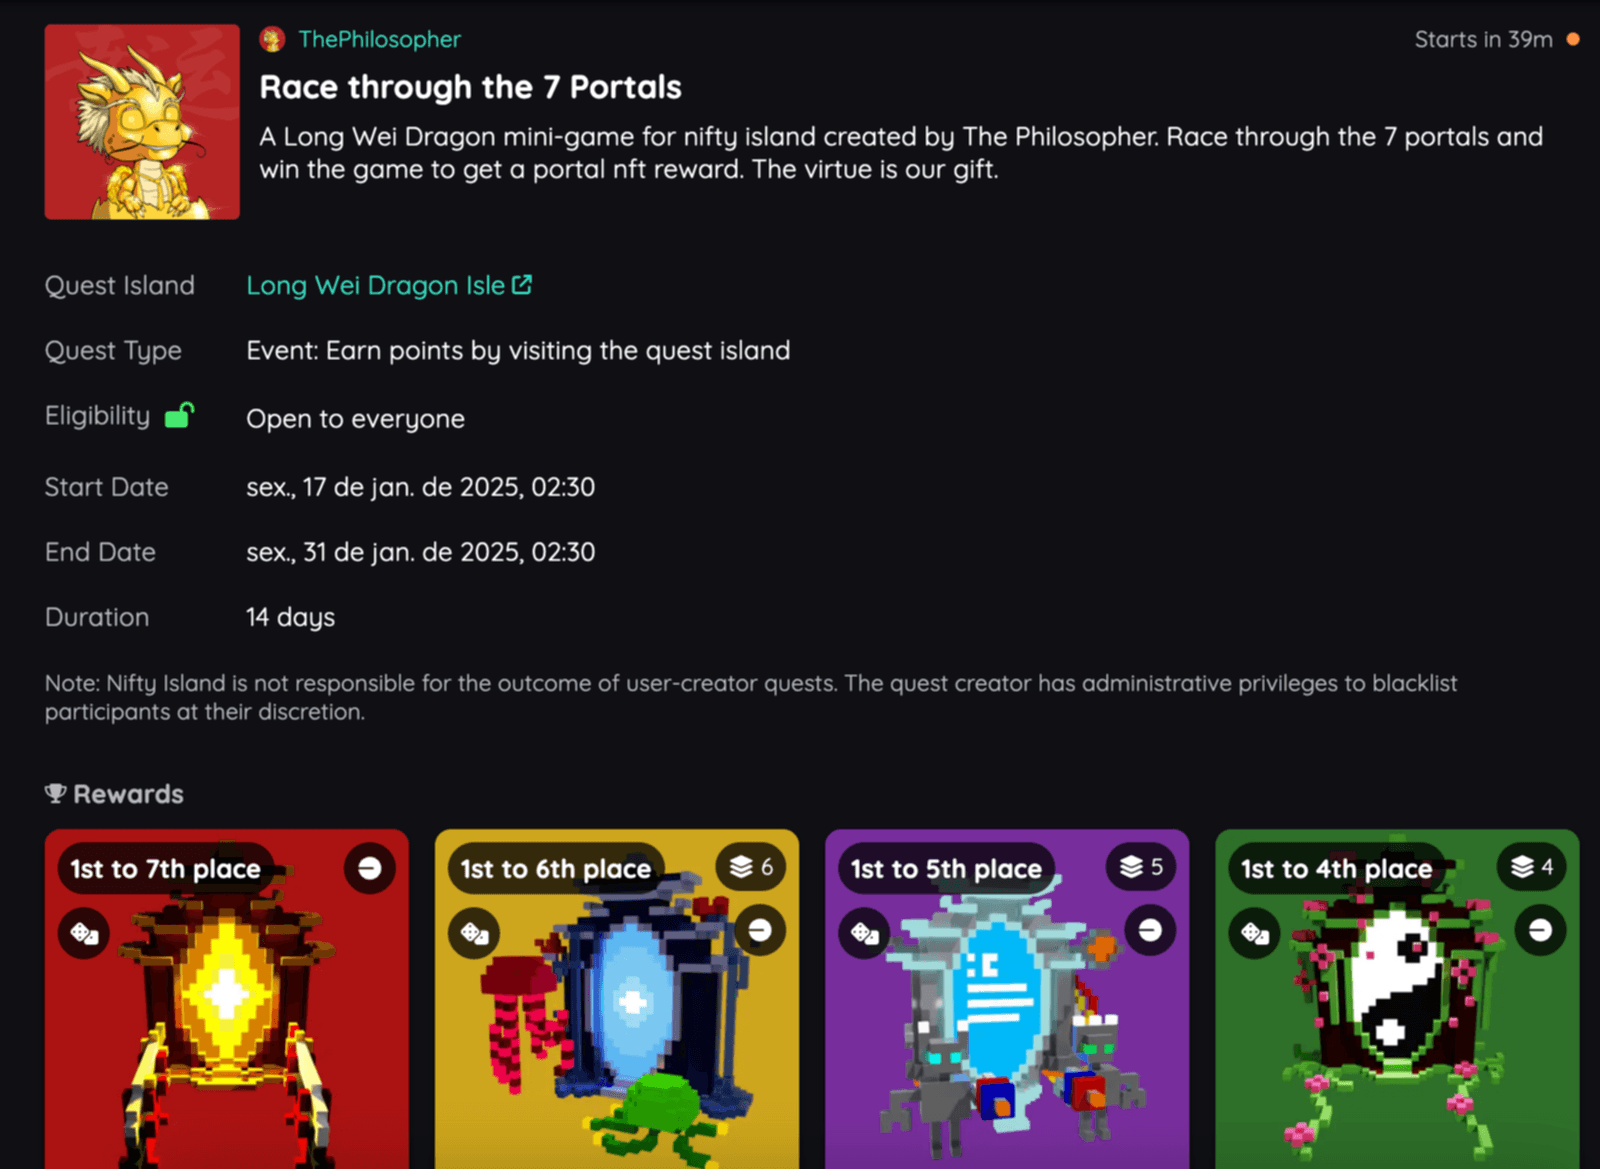Image resolution: width=1600 pixels, height=1169 pixels.
Task: Click the external link icon beside Long Wei Dragon Isle
Action: (x=522, y=285)
